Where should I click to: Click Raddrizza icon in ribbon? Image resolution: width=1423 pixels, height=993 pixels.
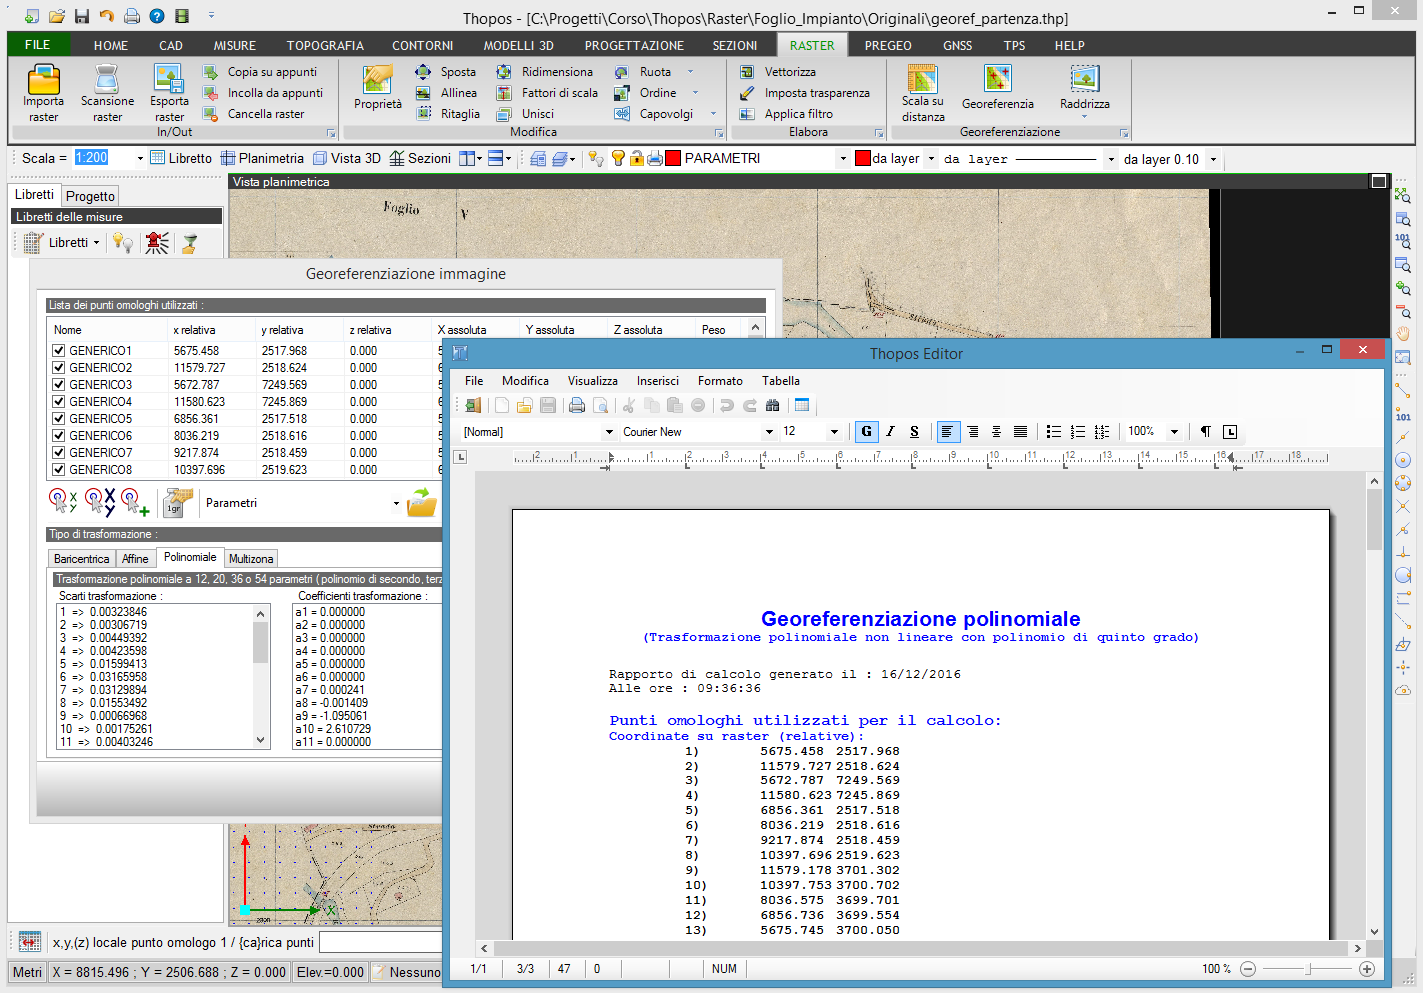(1085, 79)
